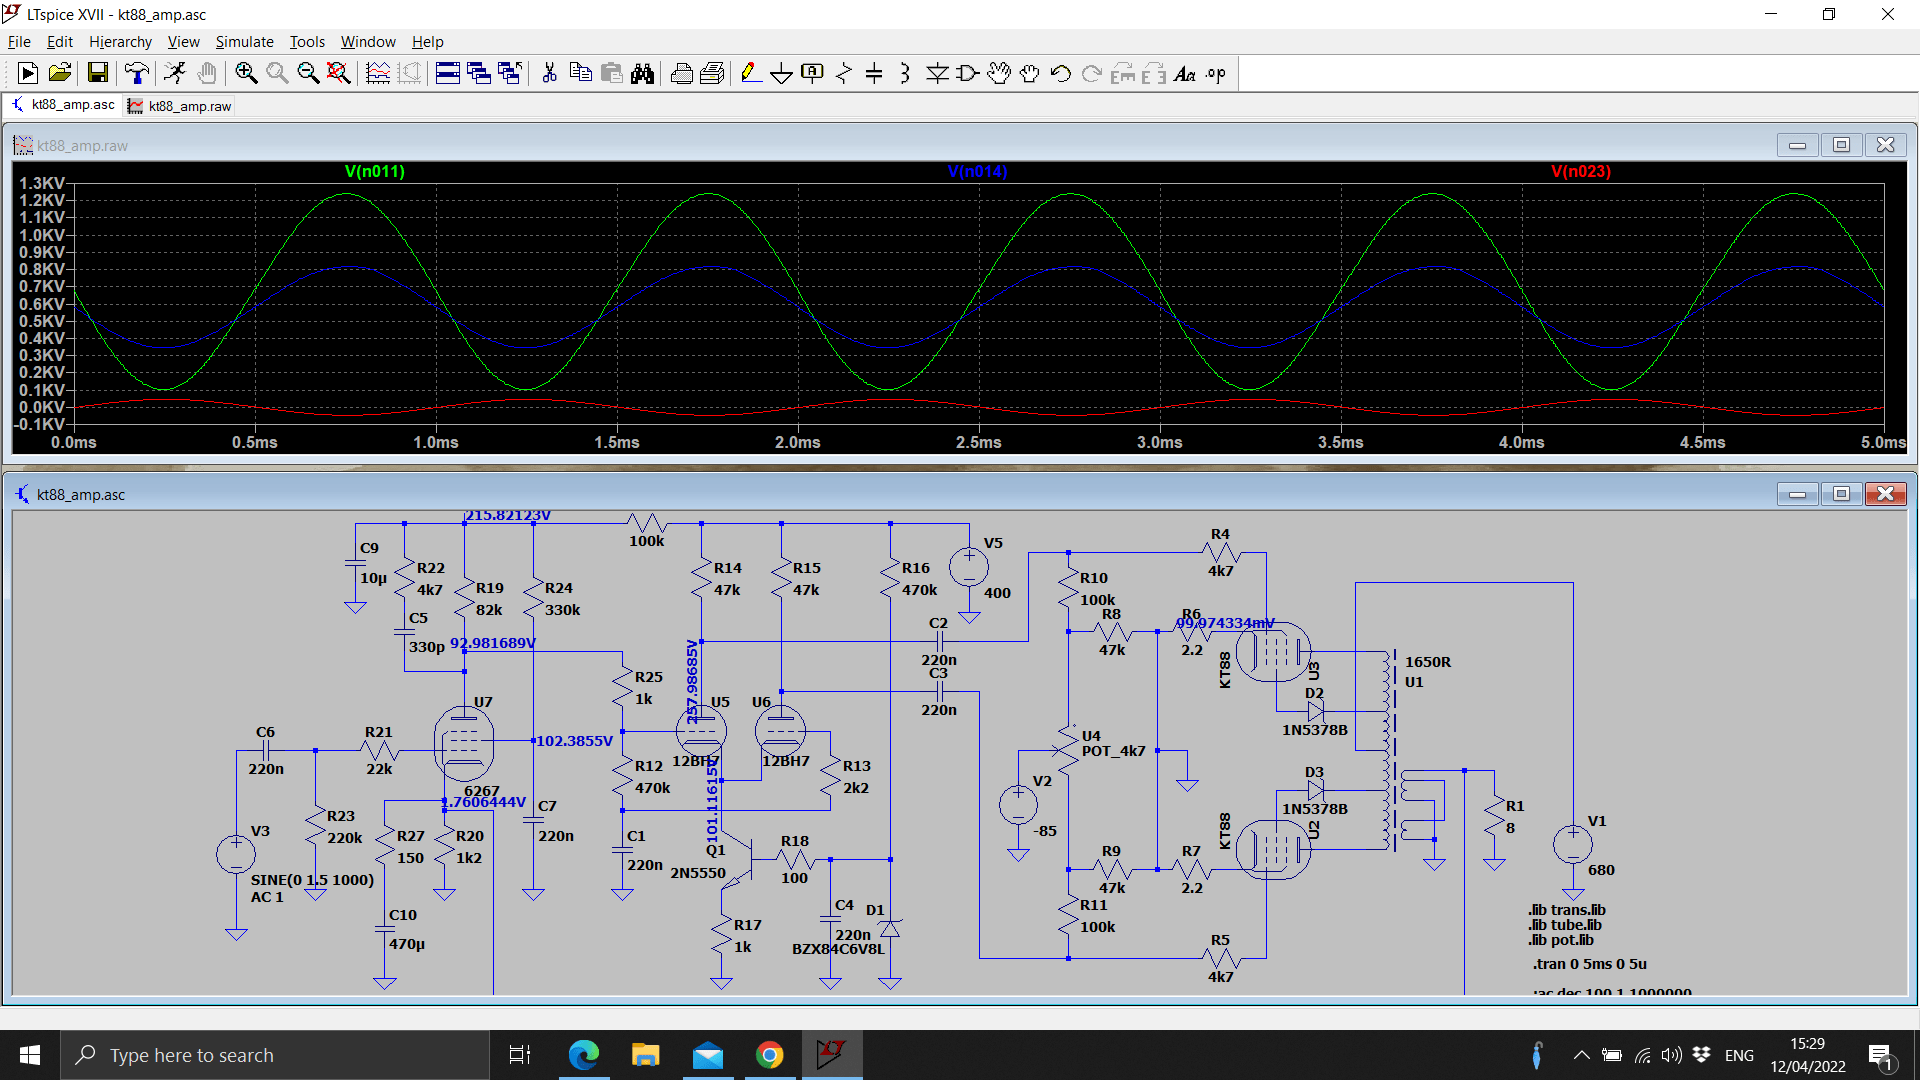The width and height of the screenshot is (1920, 1080).
Task: Select the Capacitor placement tool
Action: [x=874, y=73]
